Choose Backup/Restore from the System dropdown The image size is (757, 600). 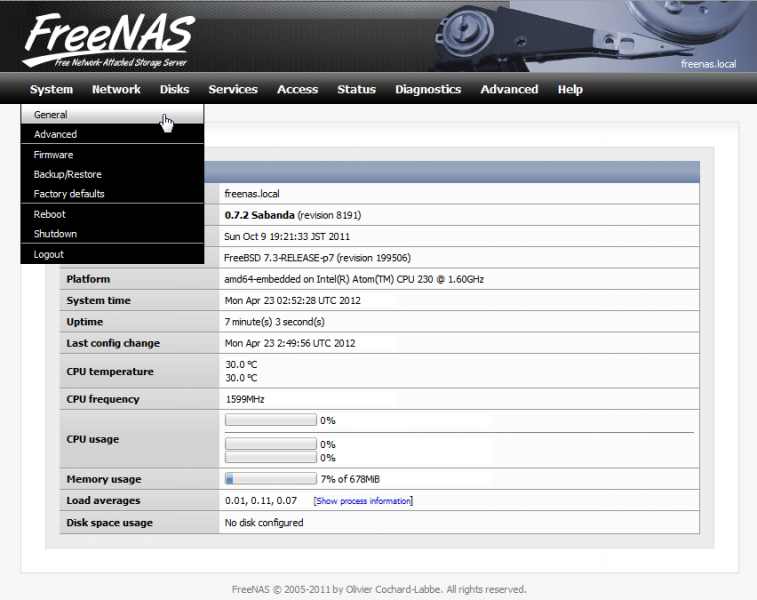point(112,174)
